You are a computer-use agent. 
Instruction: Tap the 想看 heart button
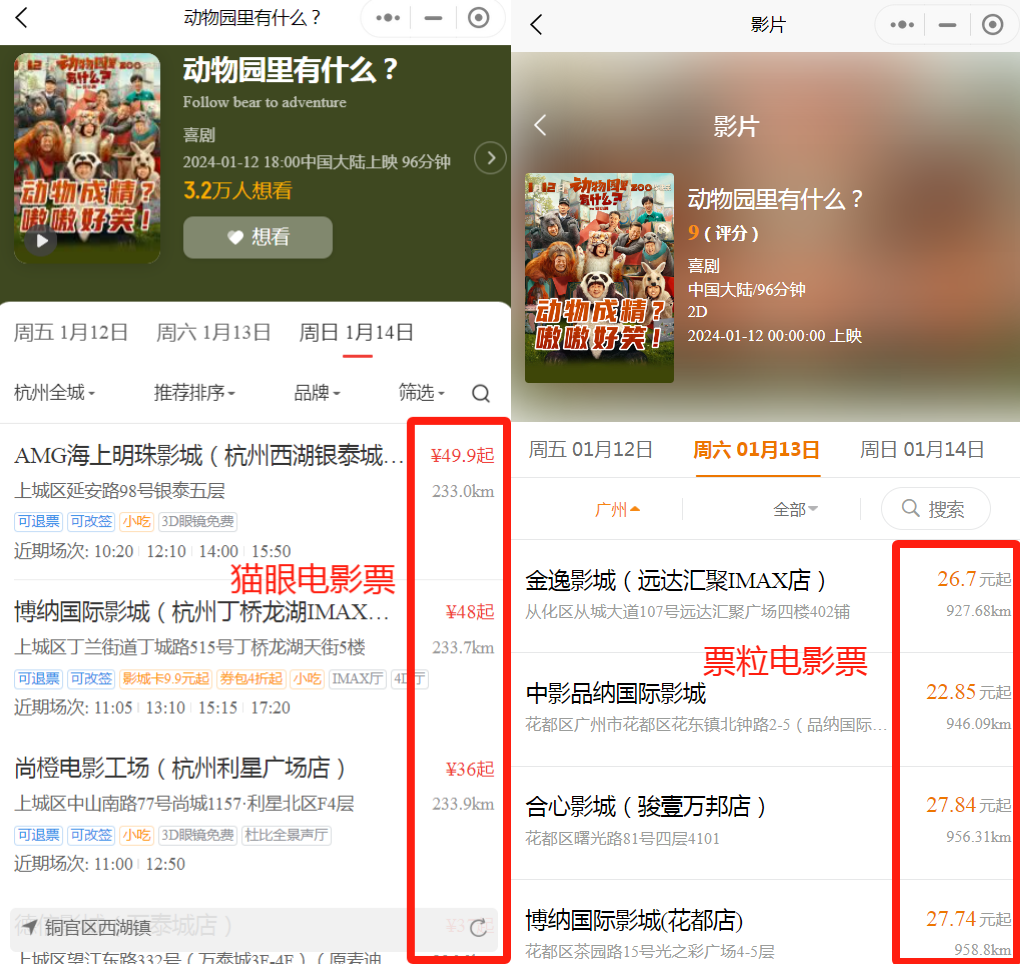(x=258, y=237)
